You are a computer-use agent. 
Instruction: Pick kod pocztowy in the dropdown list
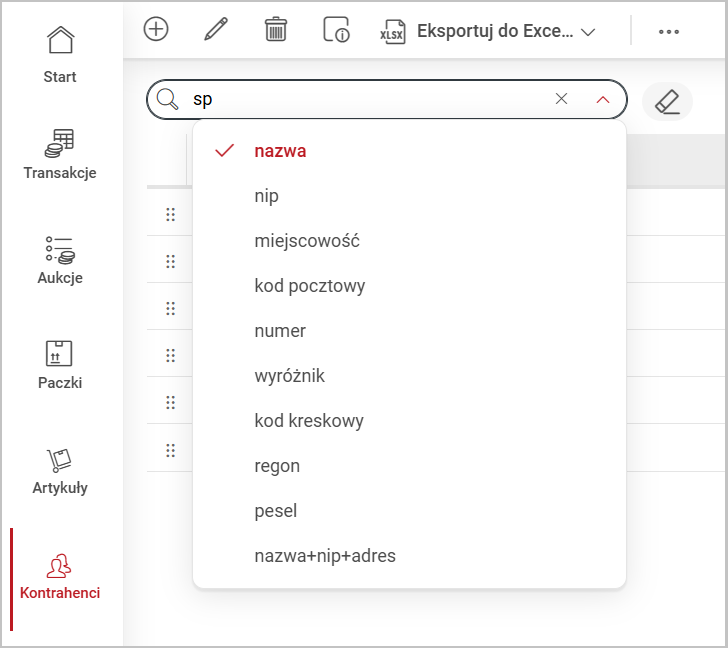[309, 286]
